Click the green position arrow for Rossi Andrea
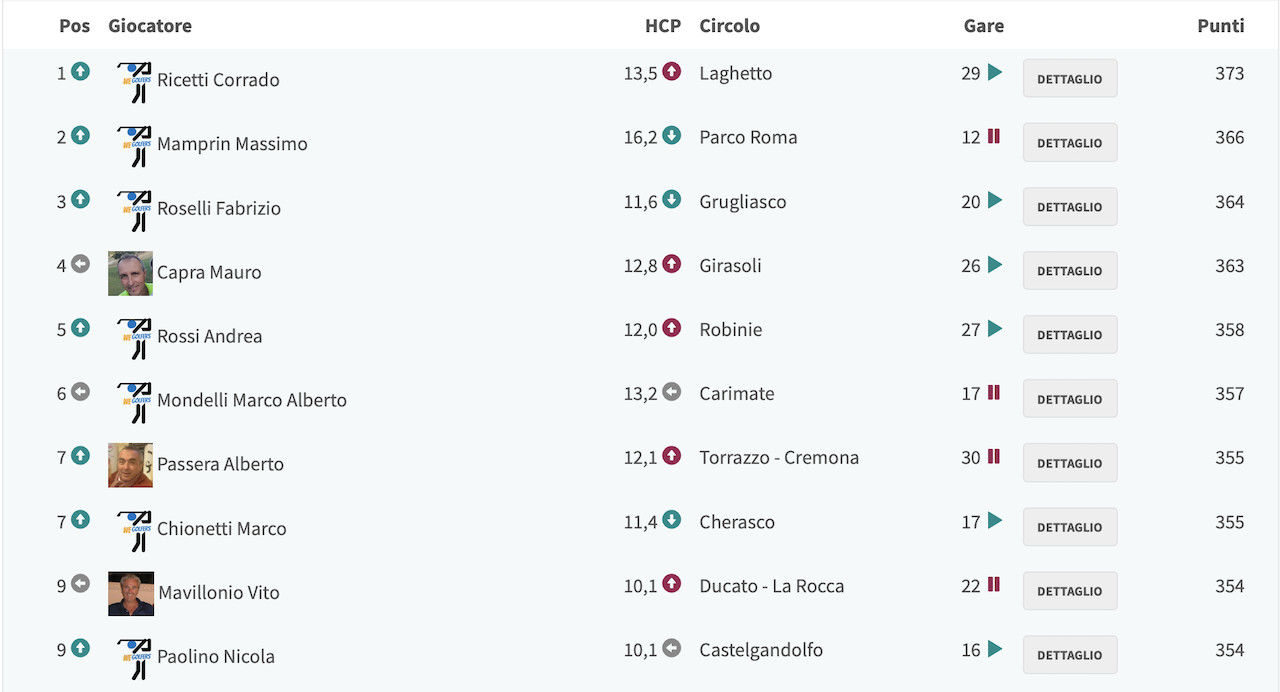The image size is (1280, 692). (80, 328)
